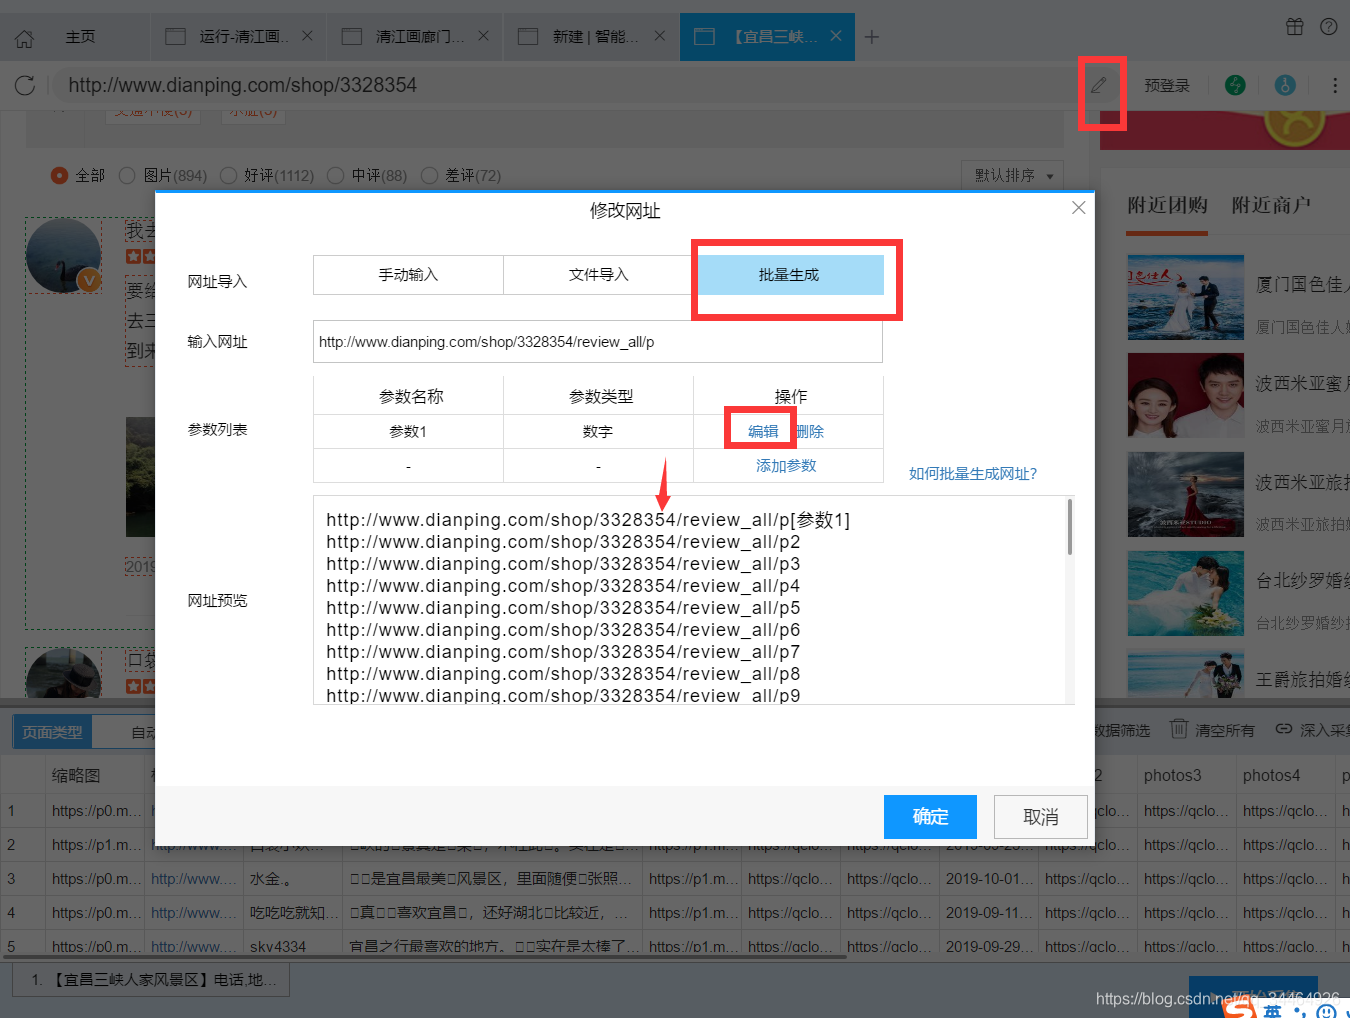Select 中评(88) radio button

point(335,176)
